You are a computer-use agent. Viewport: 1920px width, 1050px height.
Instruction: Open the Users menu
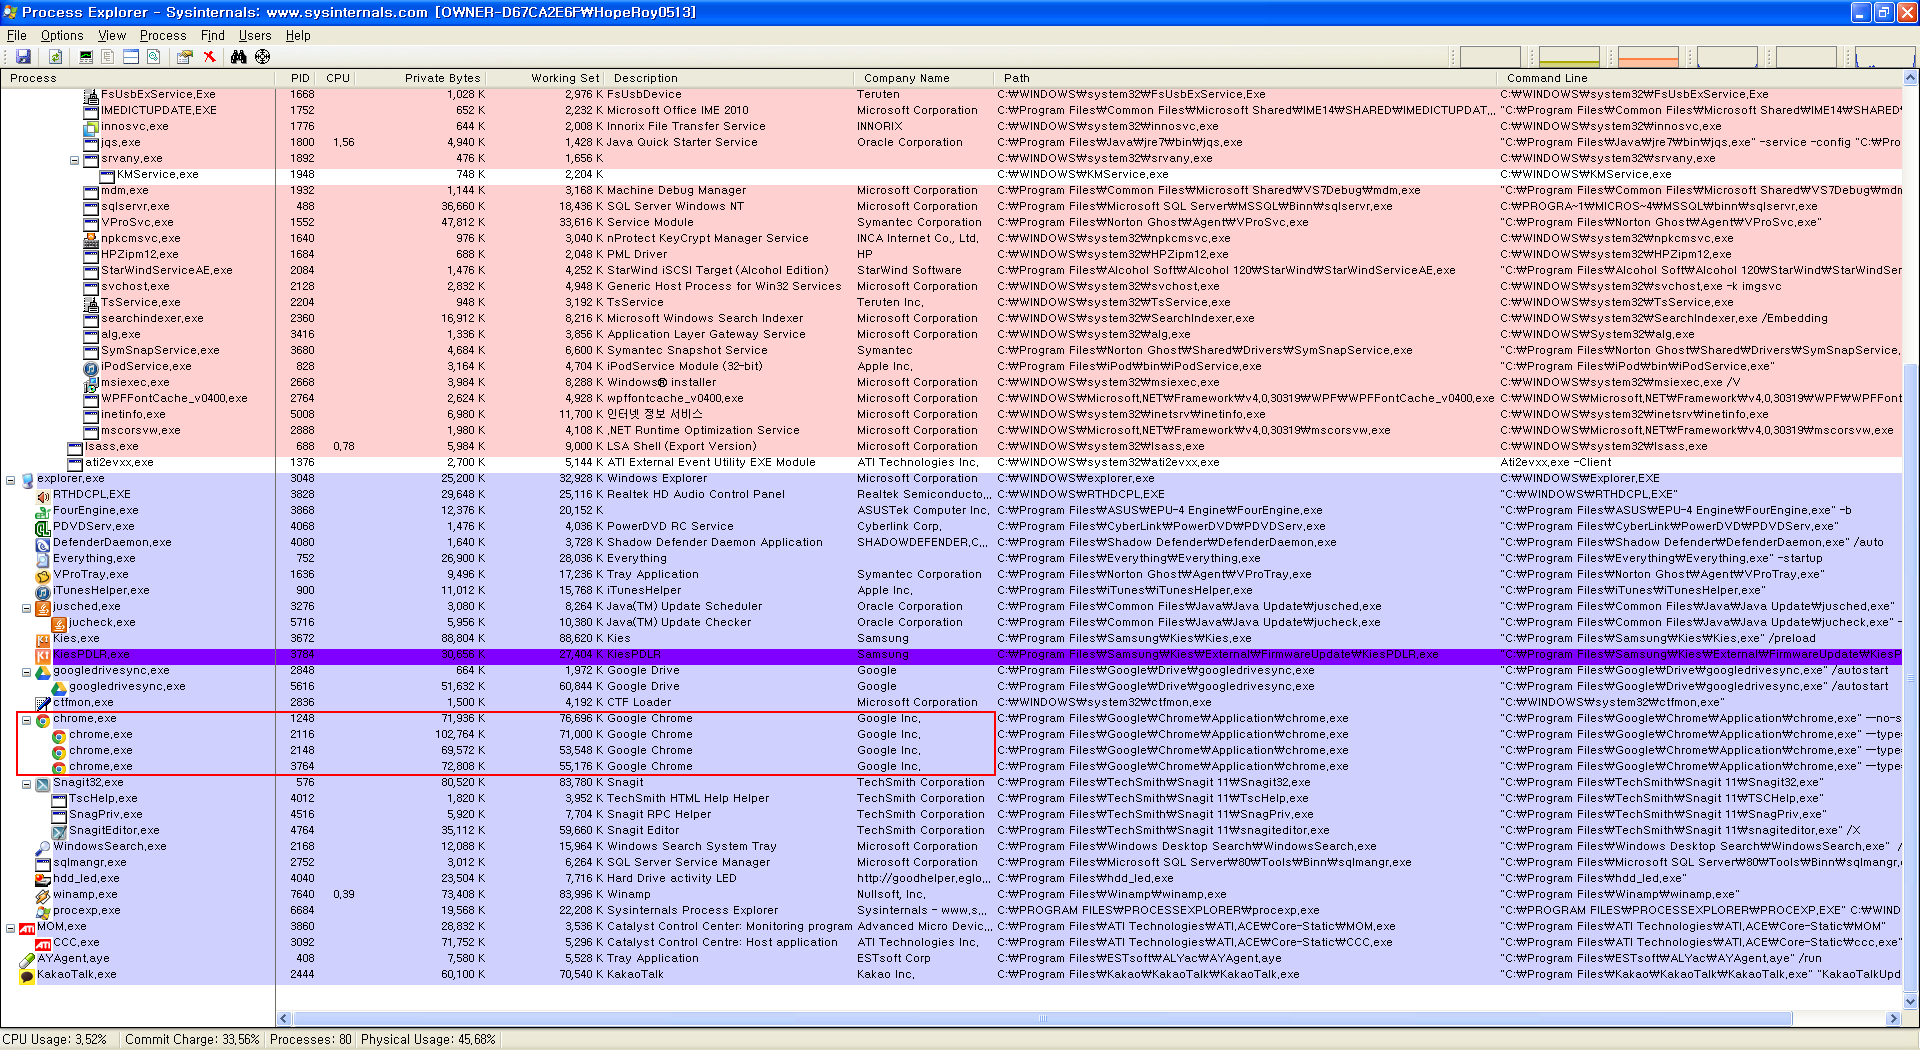[x=255, y=35]
